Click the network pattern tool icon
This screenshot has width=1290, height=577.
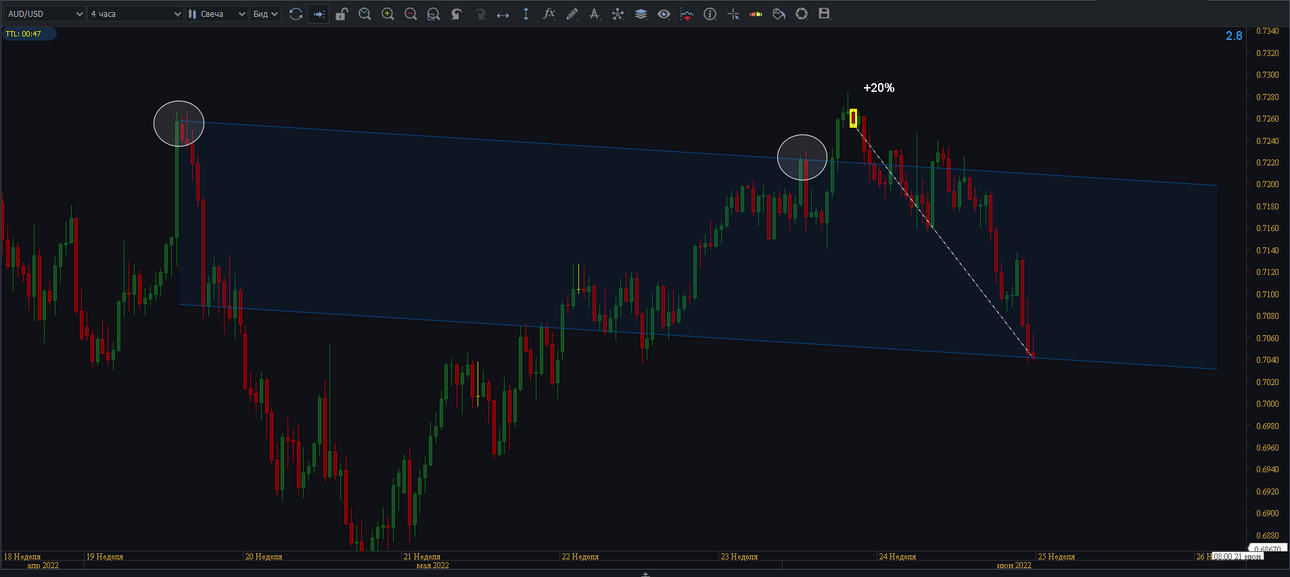(618, 14)
